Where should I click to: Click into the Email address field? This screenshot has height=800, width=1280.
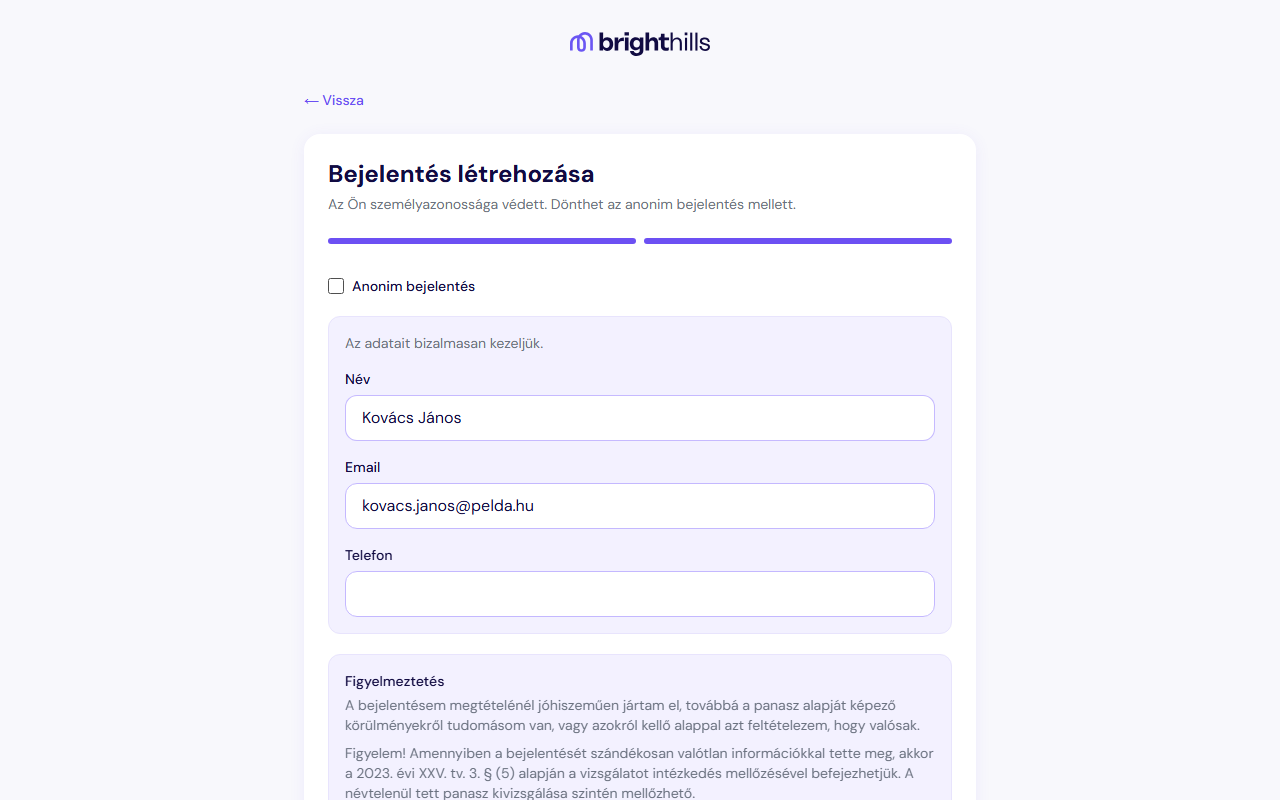[x=640, y=506]
